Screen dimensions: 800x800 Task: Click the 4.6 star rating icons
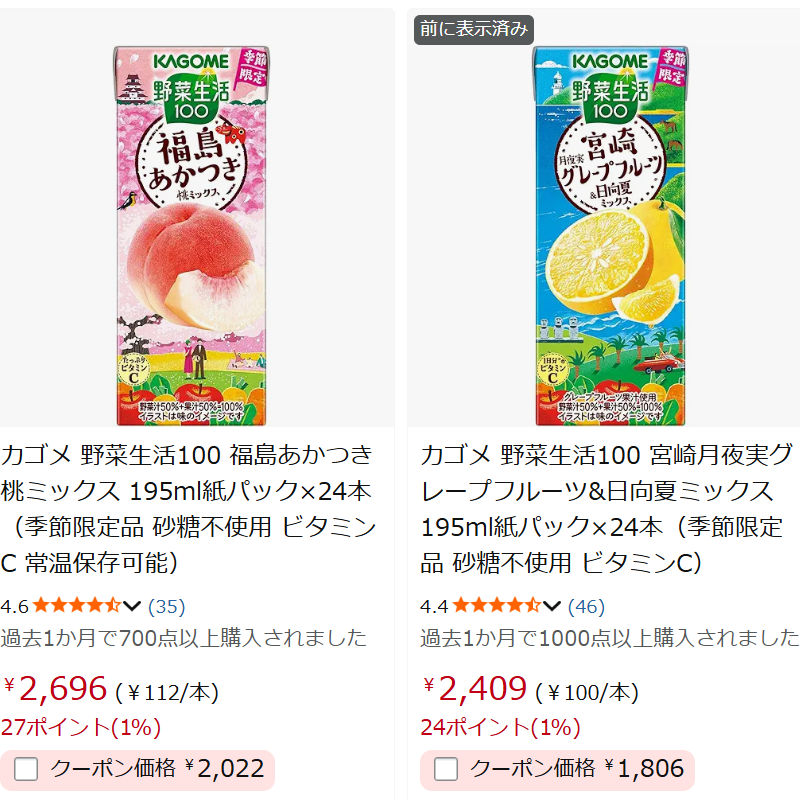[77, 606]
